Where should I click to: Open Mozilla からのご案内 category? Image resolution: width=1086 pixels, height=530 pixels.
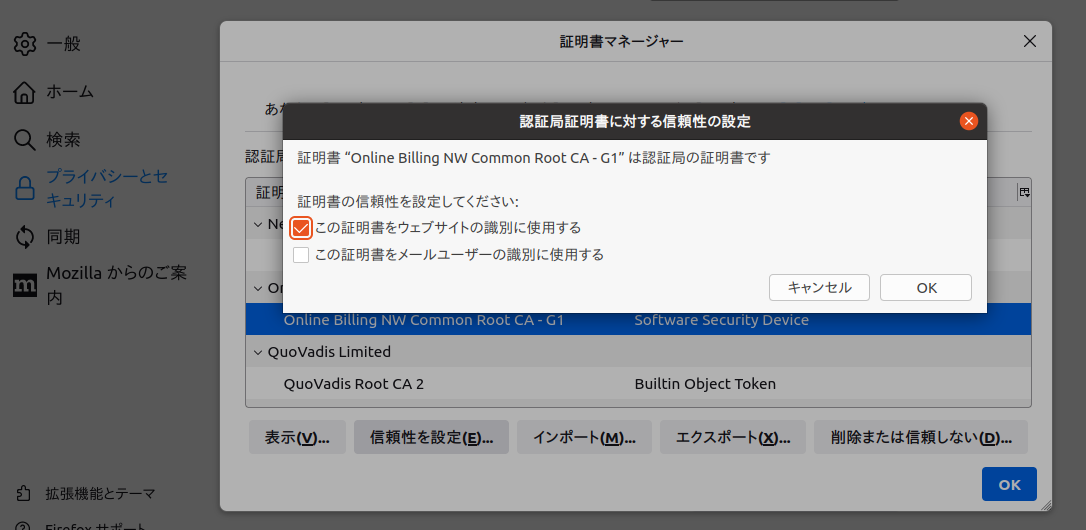point(116,285)
